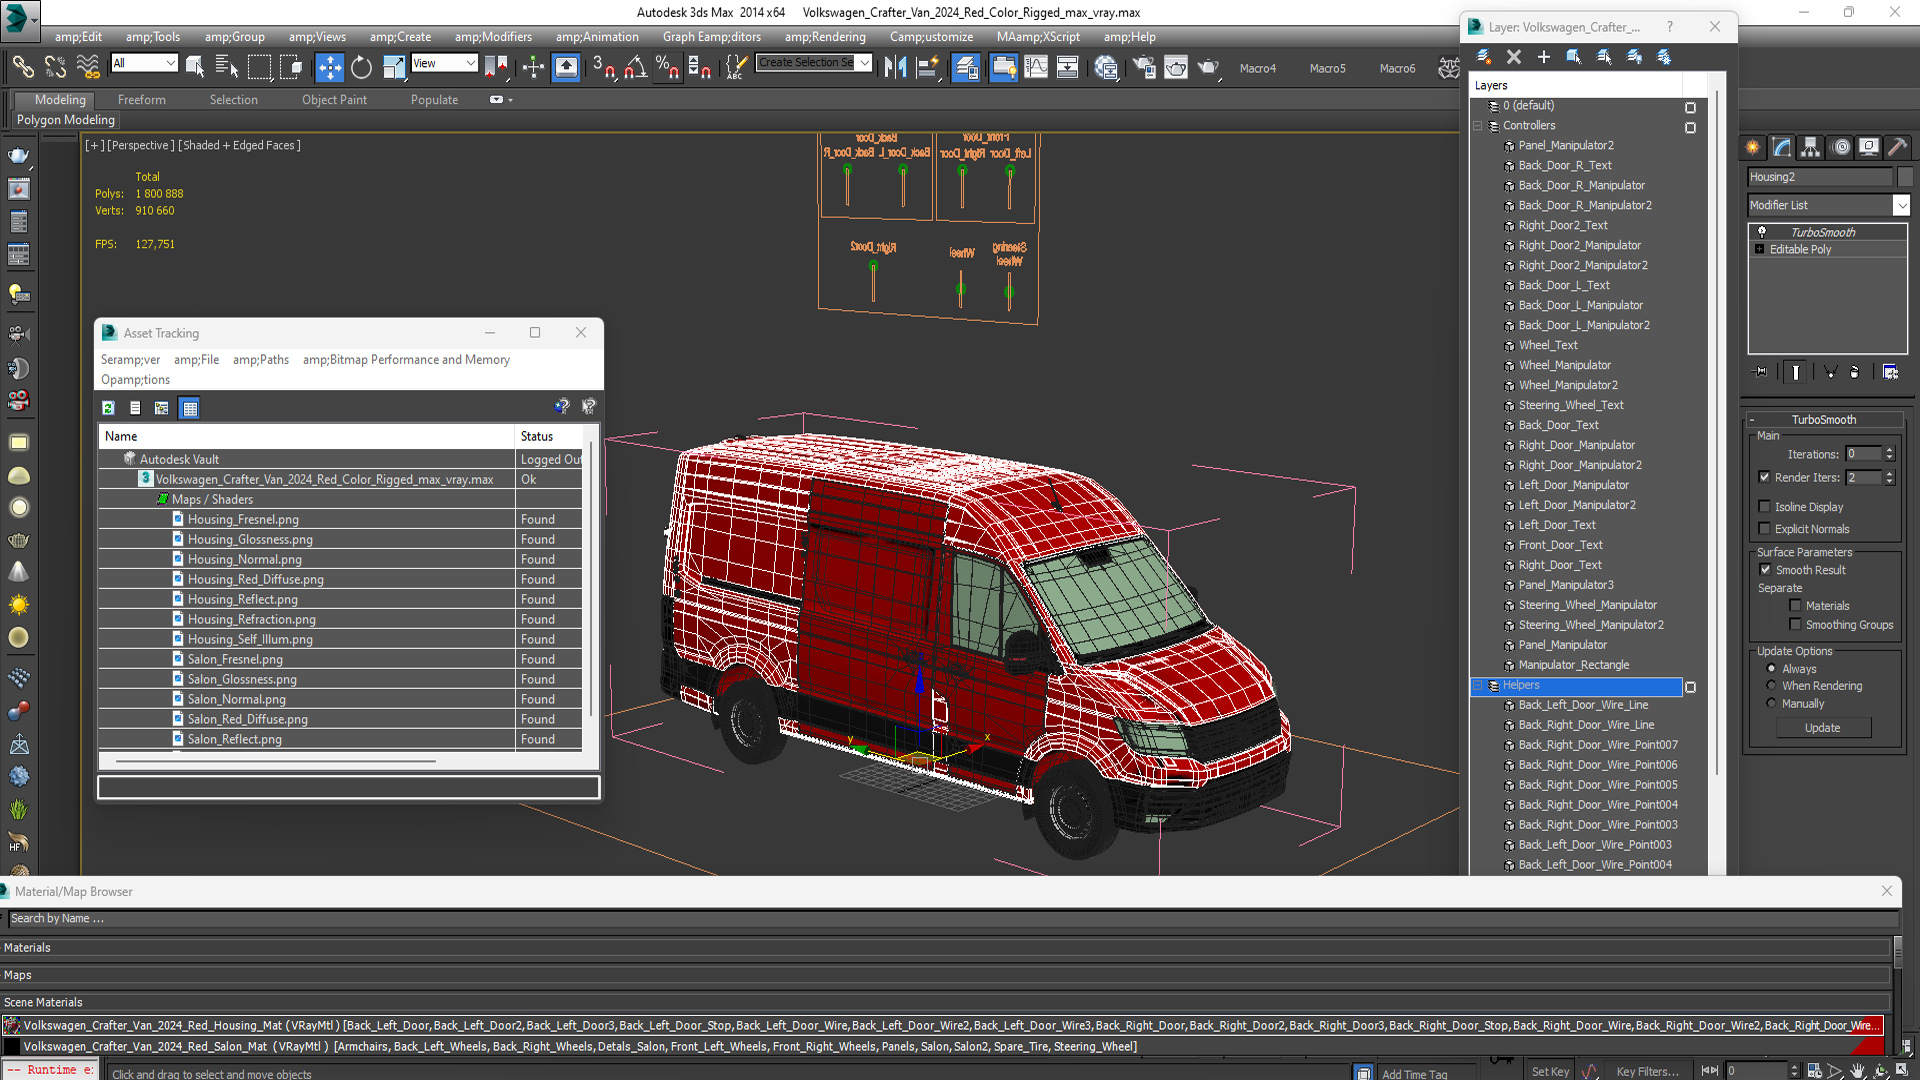Open Curve Editor icon
This screenshot has height=1080, width=1920.
(1036, 67)
